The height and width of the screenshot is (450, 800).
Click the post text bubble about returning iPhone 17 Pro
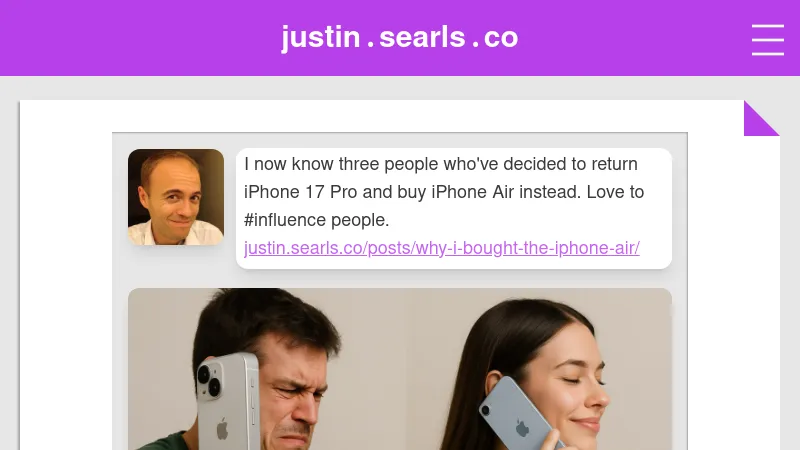tap(454, 208)
